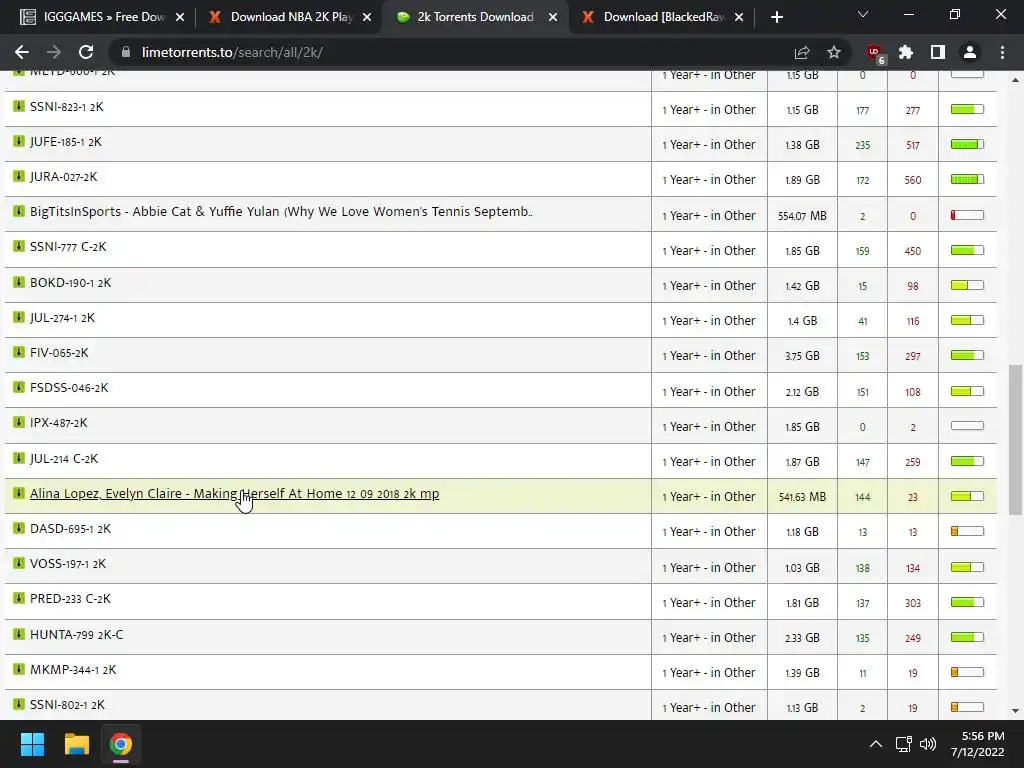Close the IGGGAMES tab
This screenshot has width=1024, height=768.
pos(180,17)
